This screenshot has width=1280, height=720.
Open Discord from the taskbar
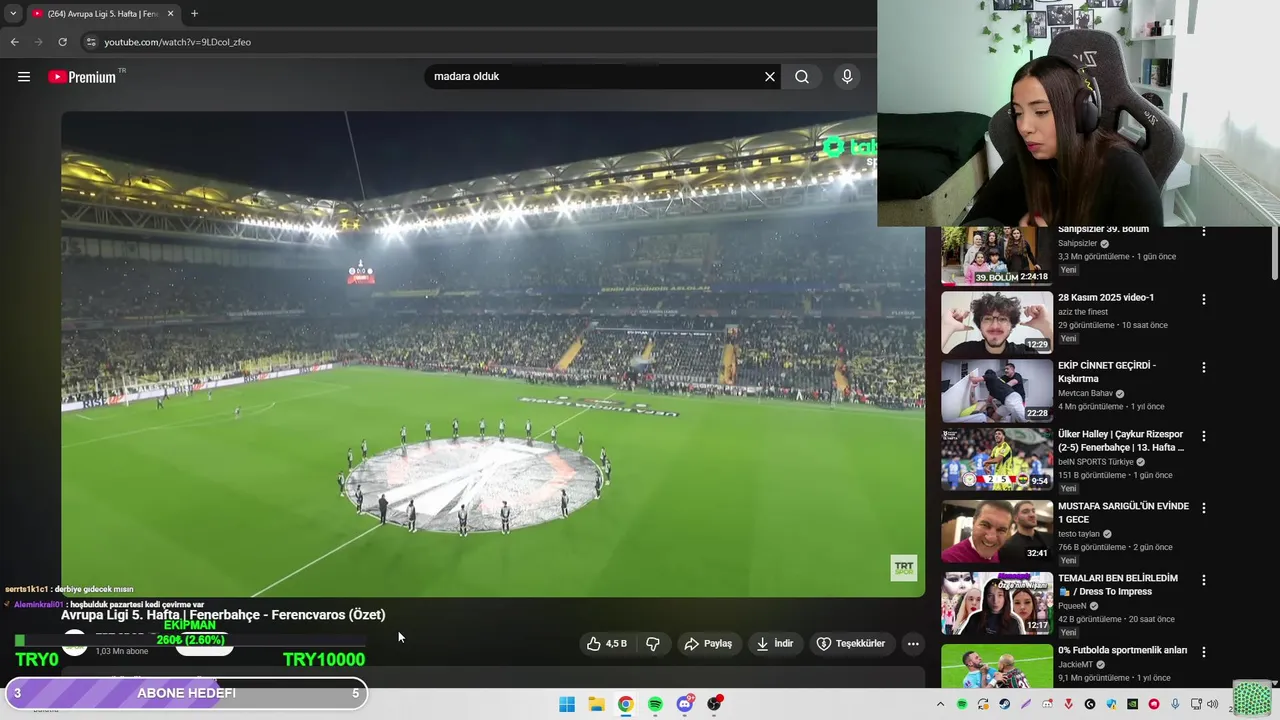coord(685,704)
